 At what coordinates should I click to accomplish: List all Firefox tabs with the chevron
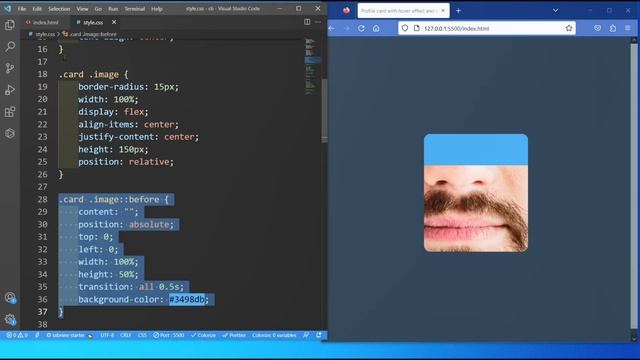[556, 11]
